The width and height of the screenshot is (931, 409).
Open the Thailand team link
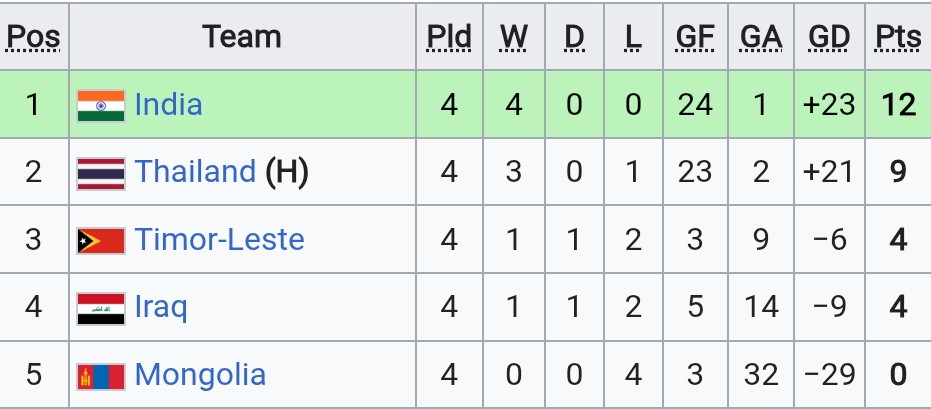[195, 172]
